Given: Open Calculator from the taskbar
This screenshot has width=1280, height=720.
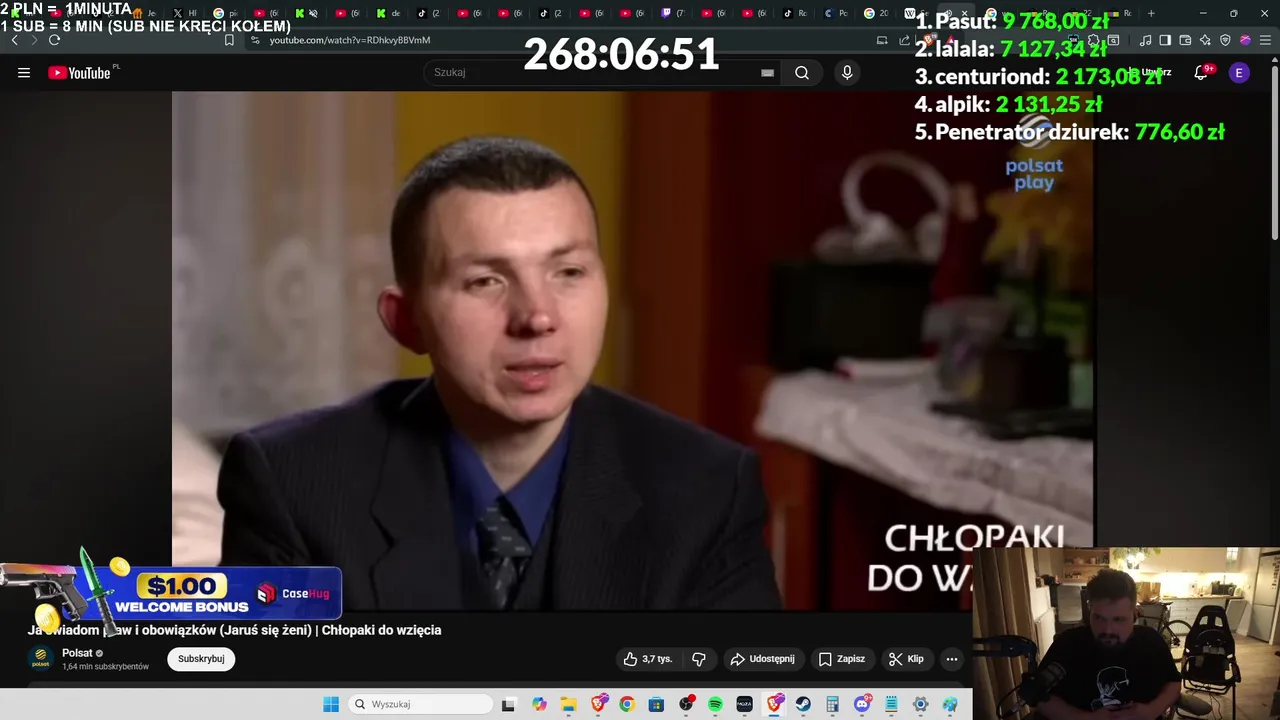Looking at the screenshot, I should (832, 705).
